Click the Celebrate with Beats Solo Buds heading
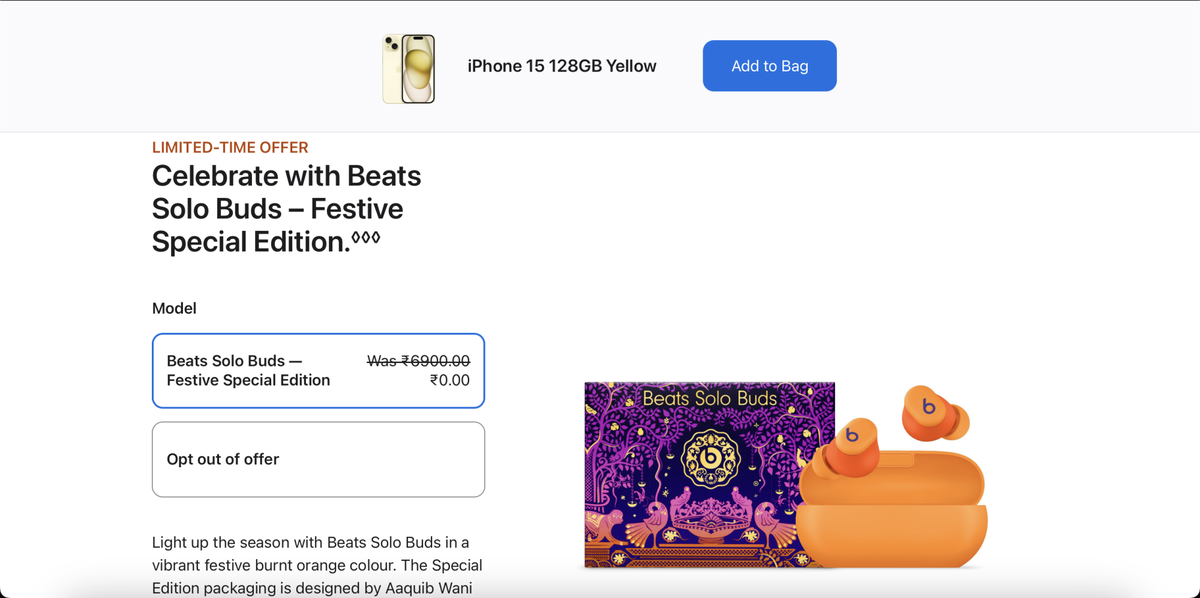This screenshot has height=598, width=1200. [287, 208]
